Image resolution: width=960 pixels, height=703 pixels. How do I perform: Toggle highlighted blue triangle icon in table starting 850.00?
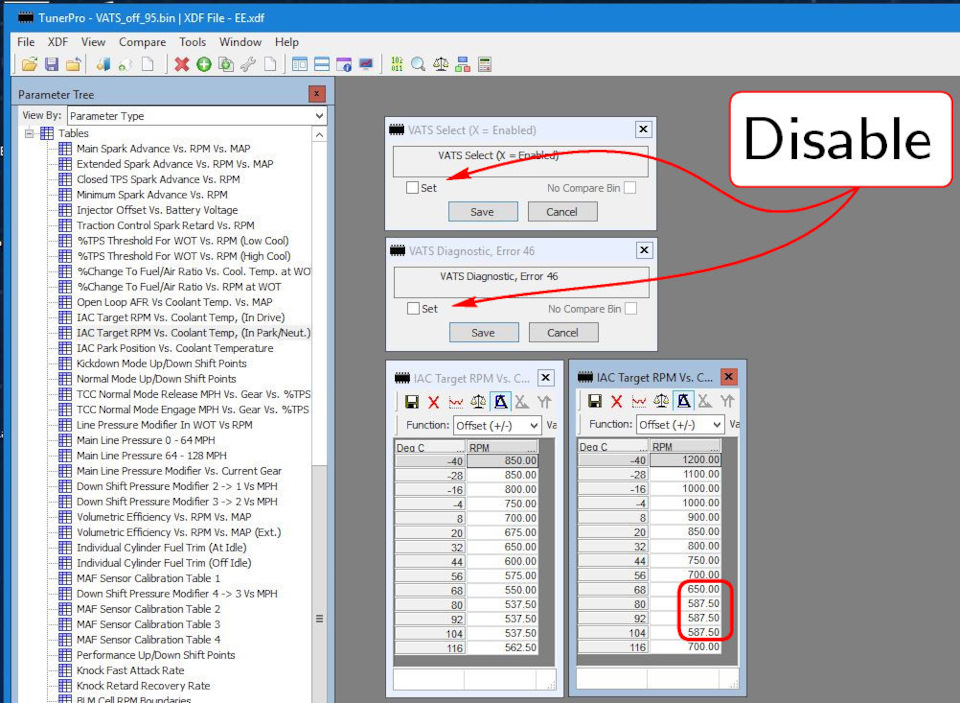click(x=500, y=402)
